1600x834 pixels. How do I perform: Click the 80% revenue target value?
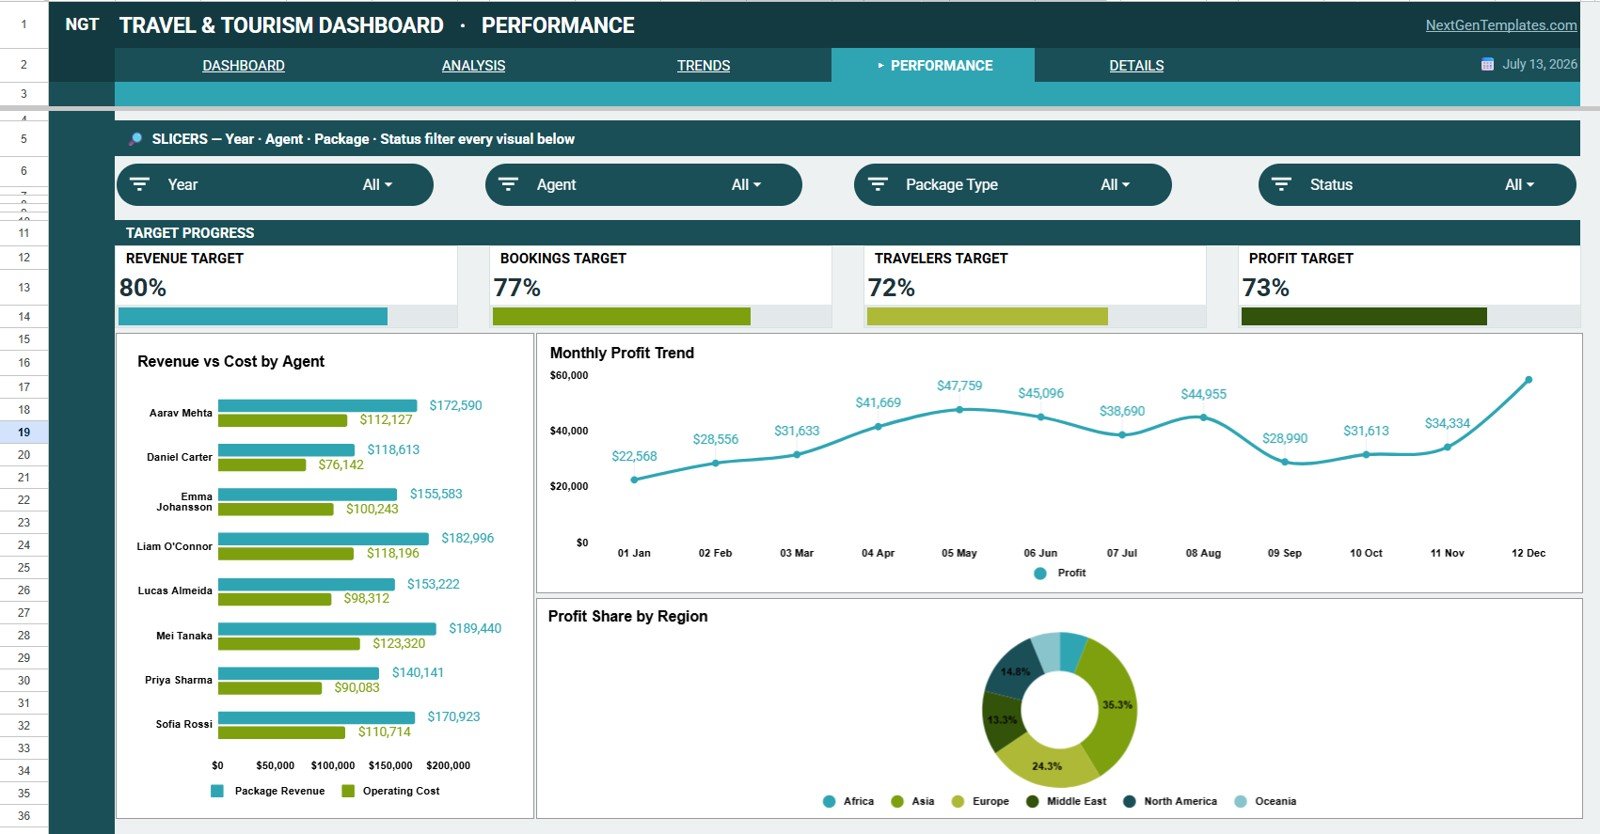coord(143,288)
